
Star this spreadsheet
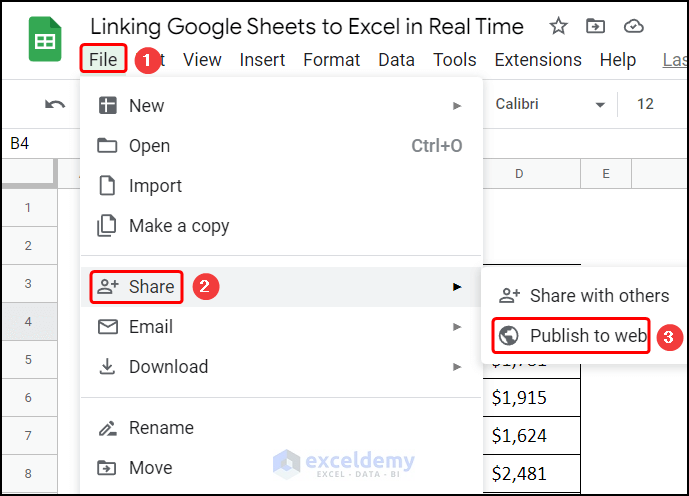click(x=558, y=26)
